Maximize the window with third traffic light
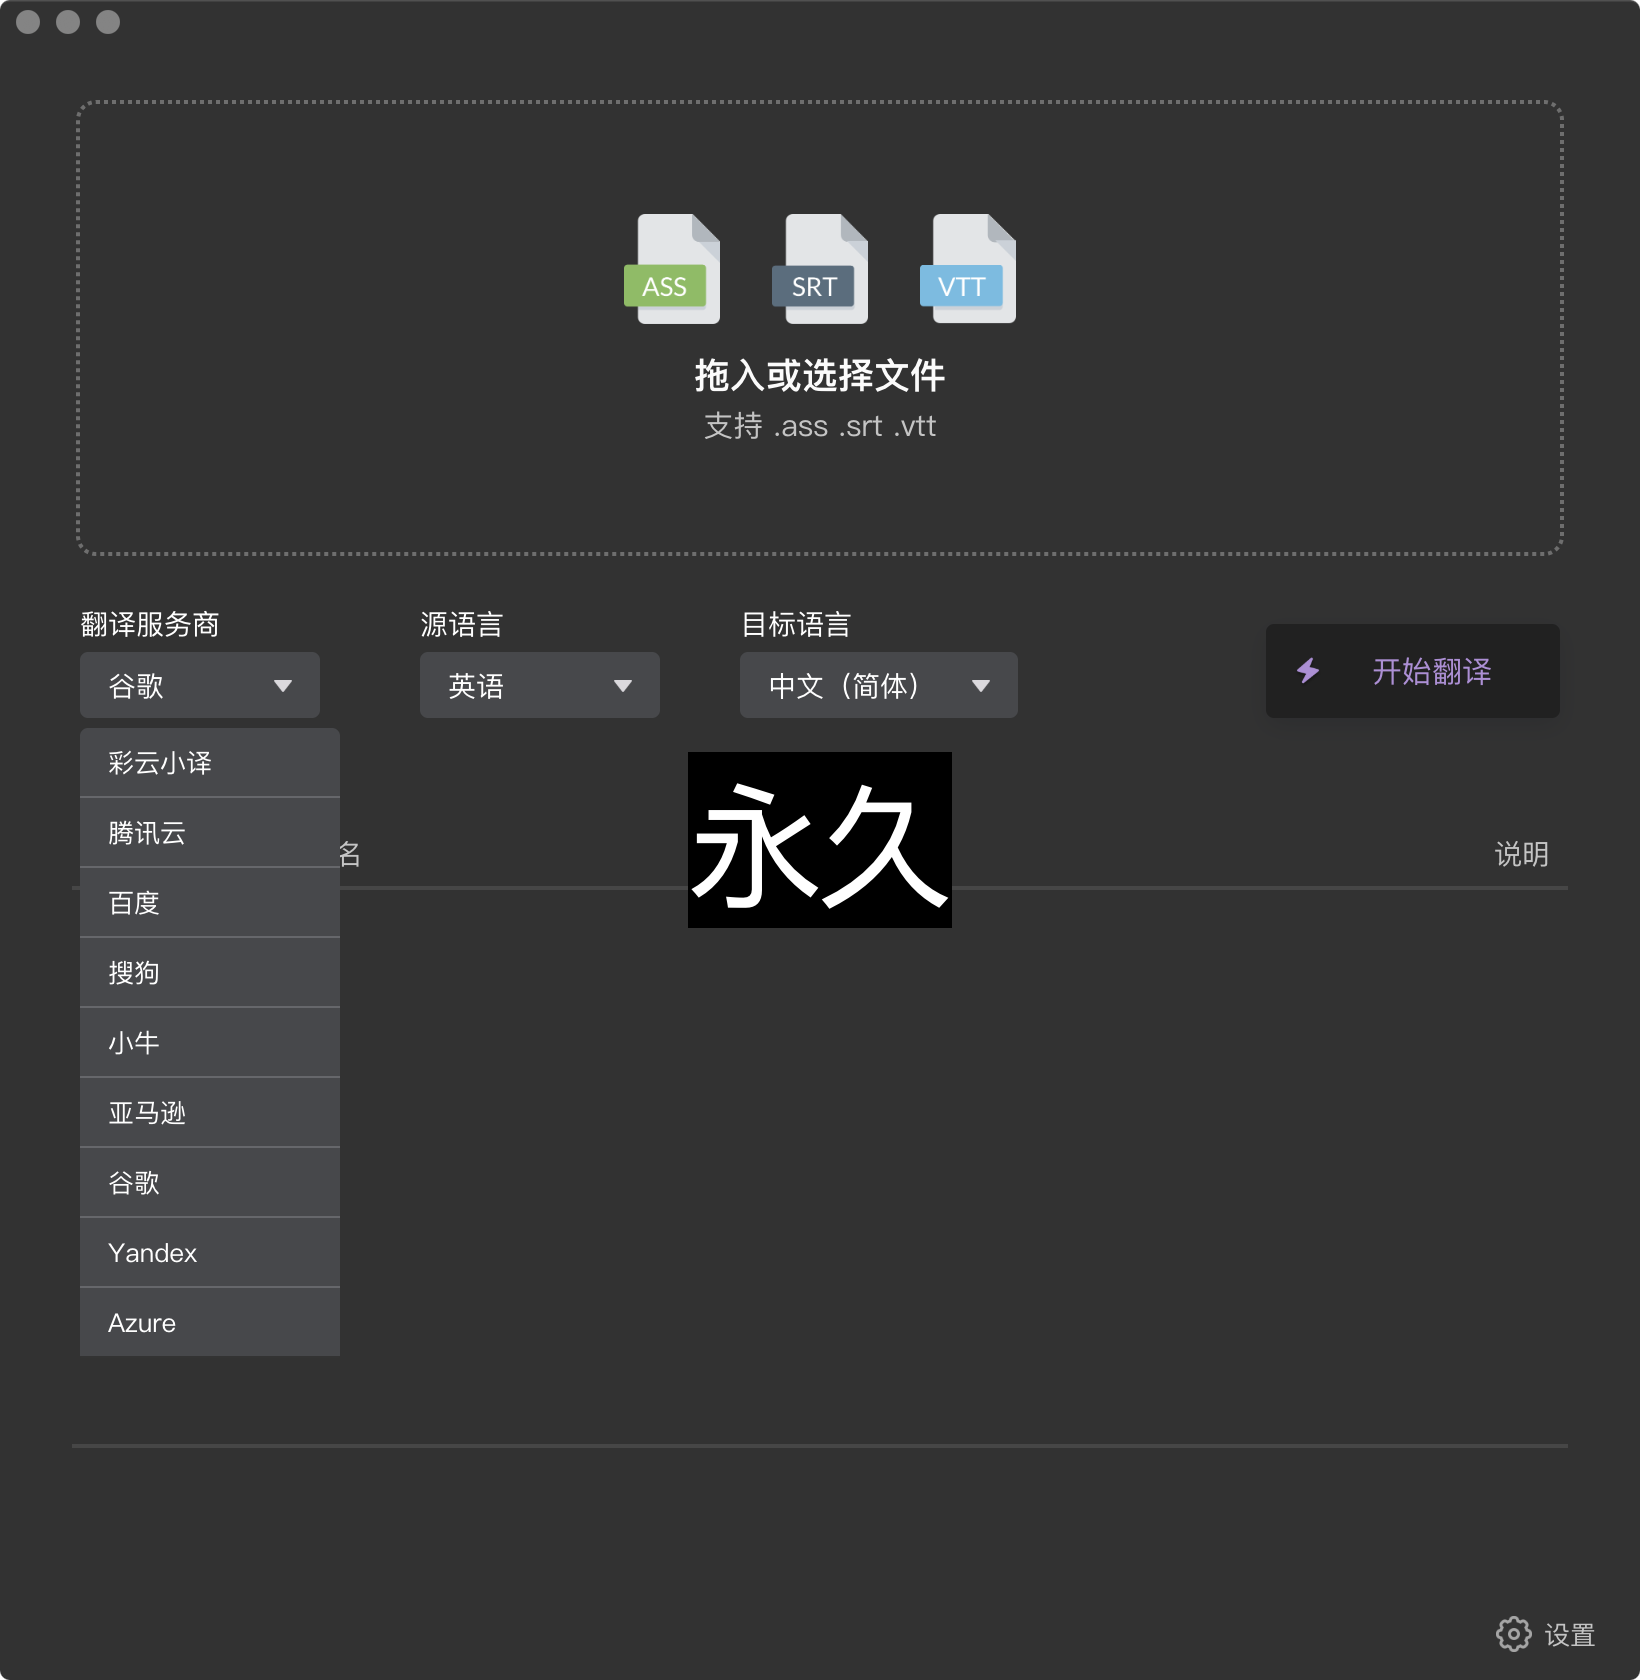Image resolution: width=1640 pixels, height=1680 pixels. 108,22
